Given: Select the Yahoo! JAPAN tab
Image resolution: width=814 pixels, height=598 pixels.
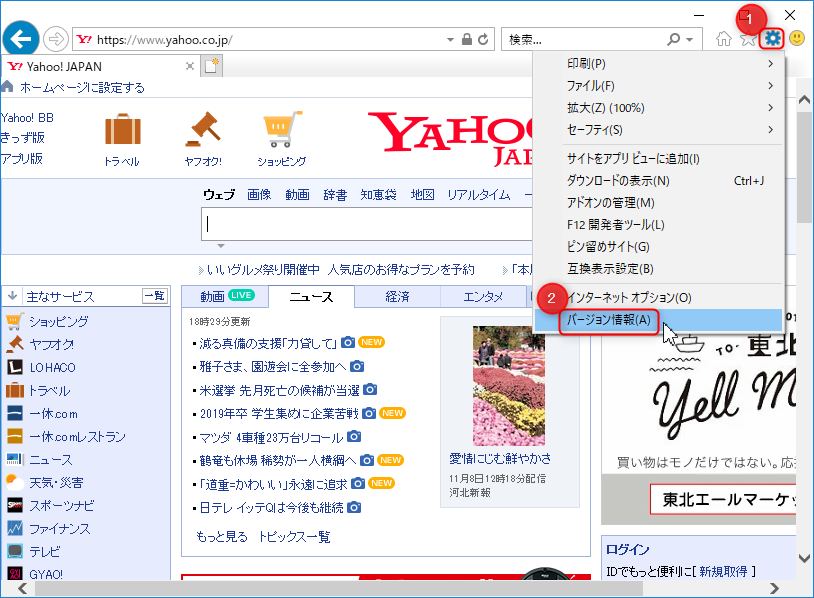Looking at the screenshot, I should (100, 66).
